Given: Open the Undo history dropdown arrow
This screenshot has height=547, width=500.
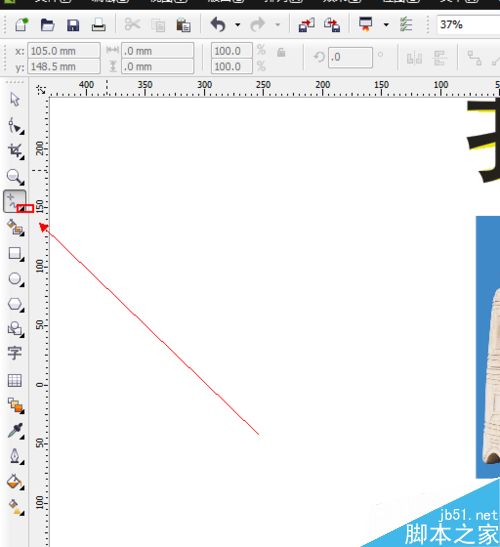Looking at the screenshot, I should pos(238,25).
